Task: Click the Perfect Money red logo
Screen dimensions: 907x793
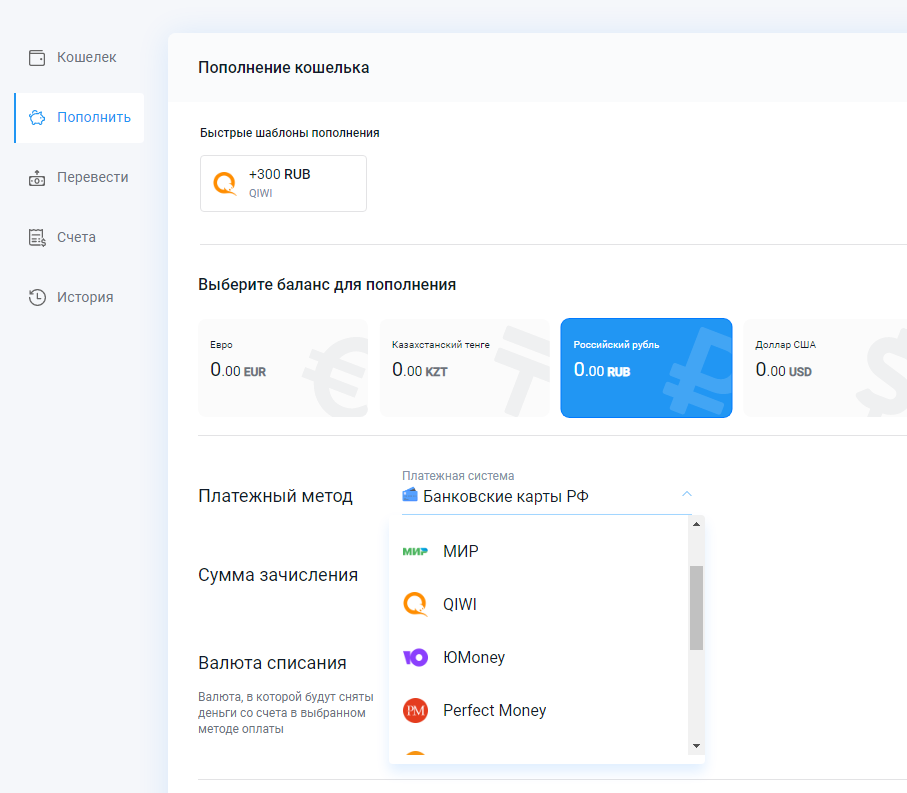Action: 415,710
